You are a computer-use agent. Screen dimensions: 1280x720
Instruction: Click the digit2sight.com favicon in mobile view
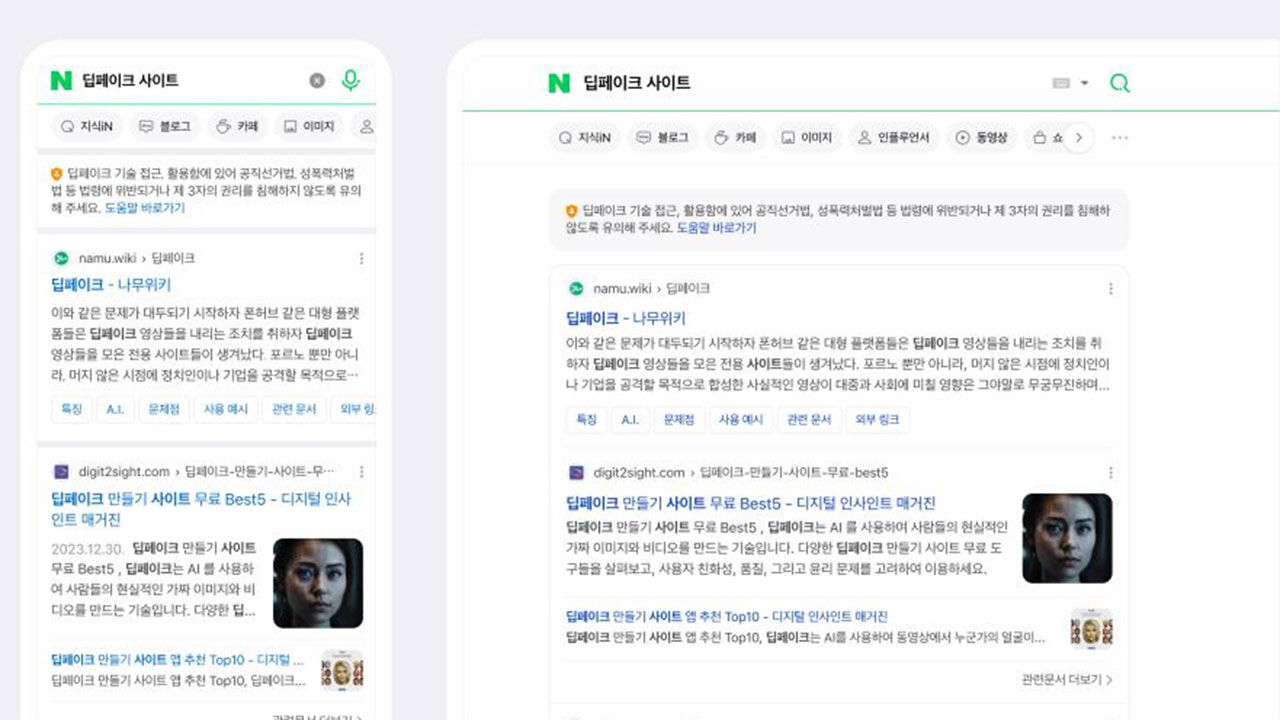pos(61,471)
